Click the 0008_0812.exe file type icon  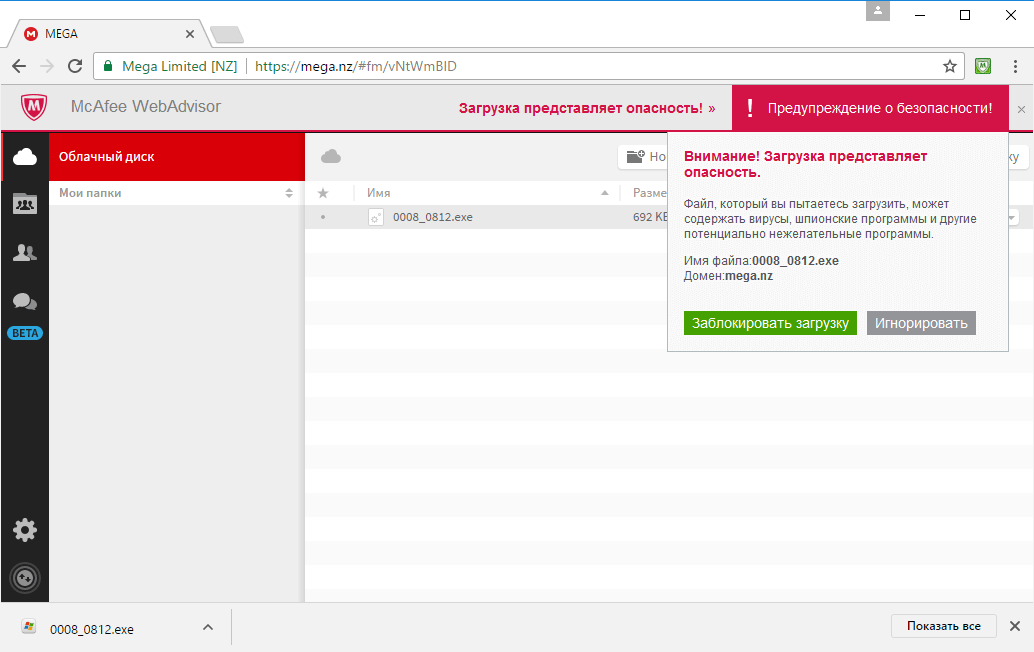(x=375, y=217)
